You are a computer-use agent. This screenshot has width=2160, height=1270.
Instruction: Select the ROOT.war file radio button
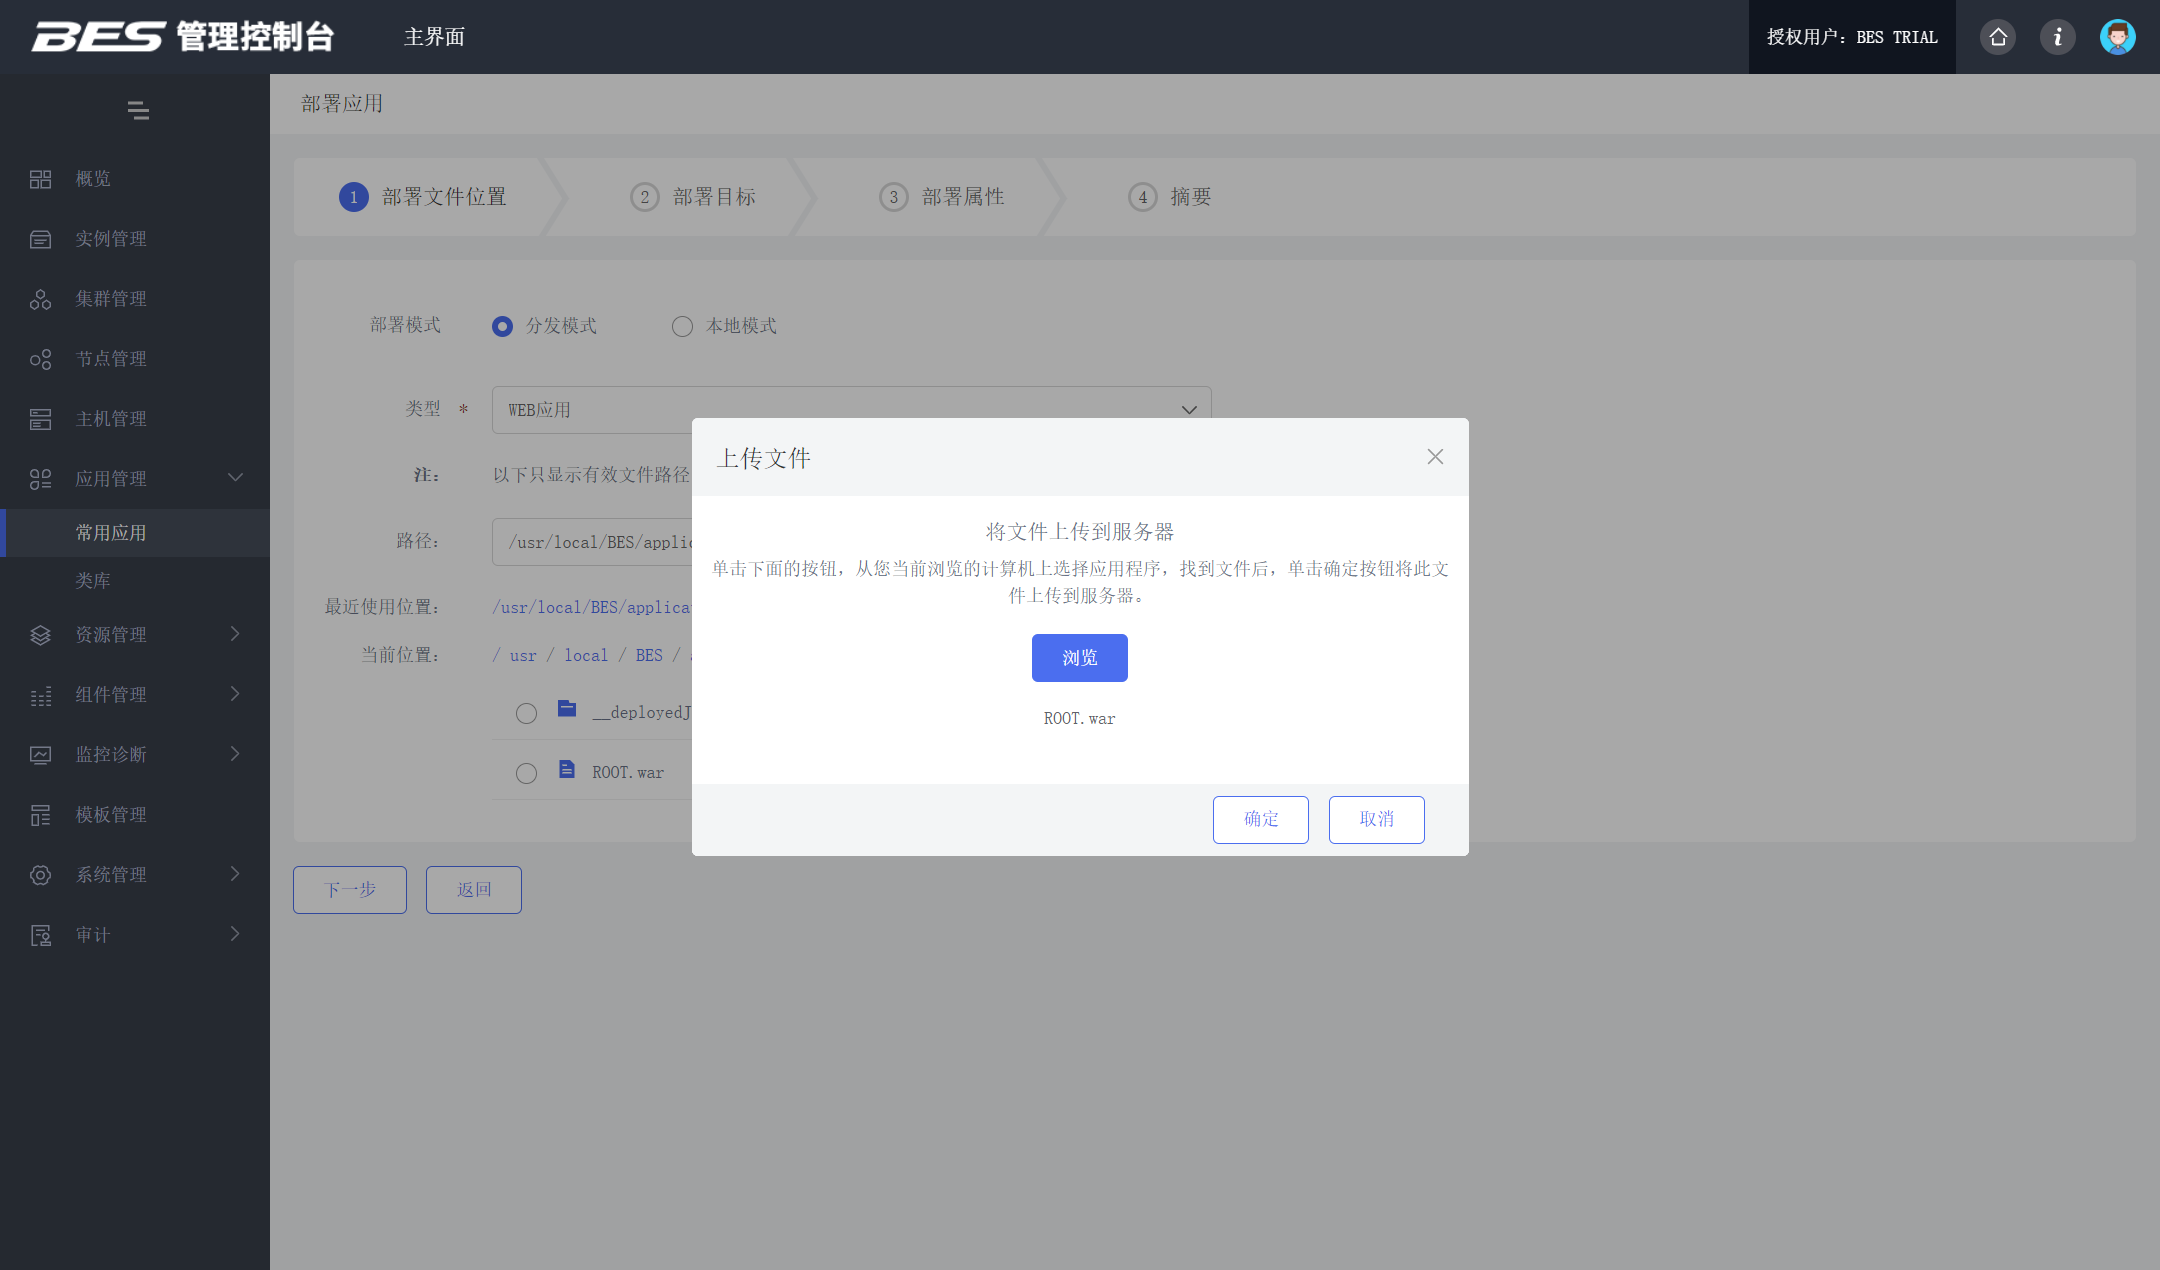pyautogui.click(x=527, y=772)
